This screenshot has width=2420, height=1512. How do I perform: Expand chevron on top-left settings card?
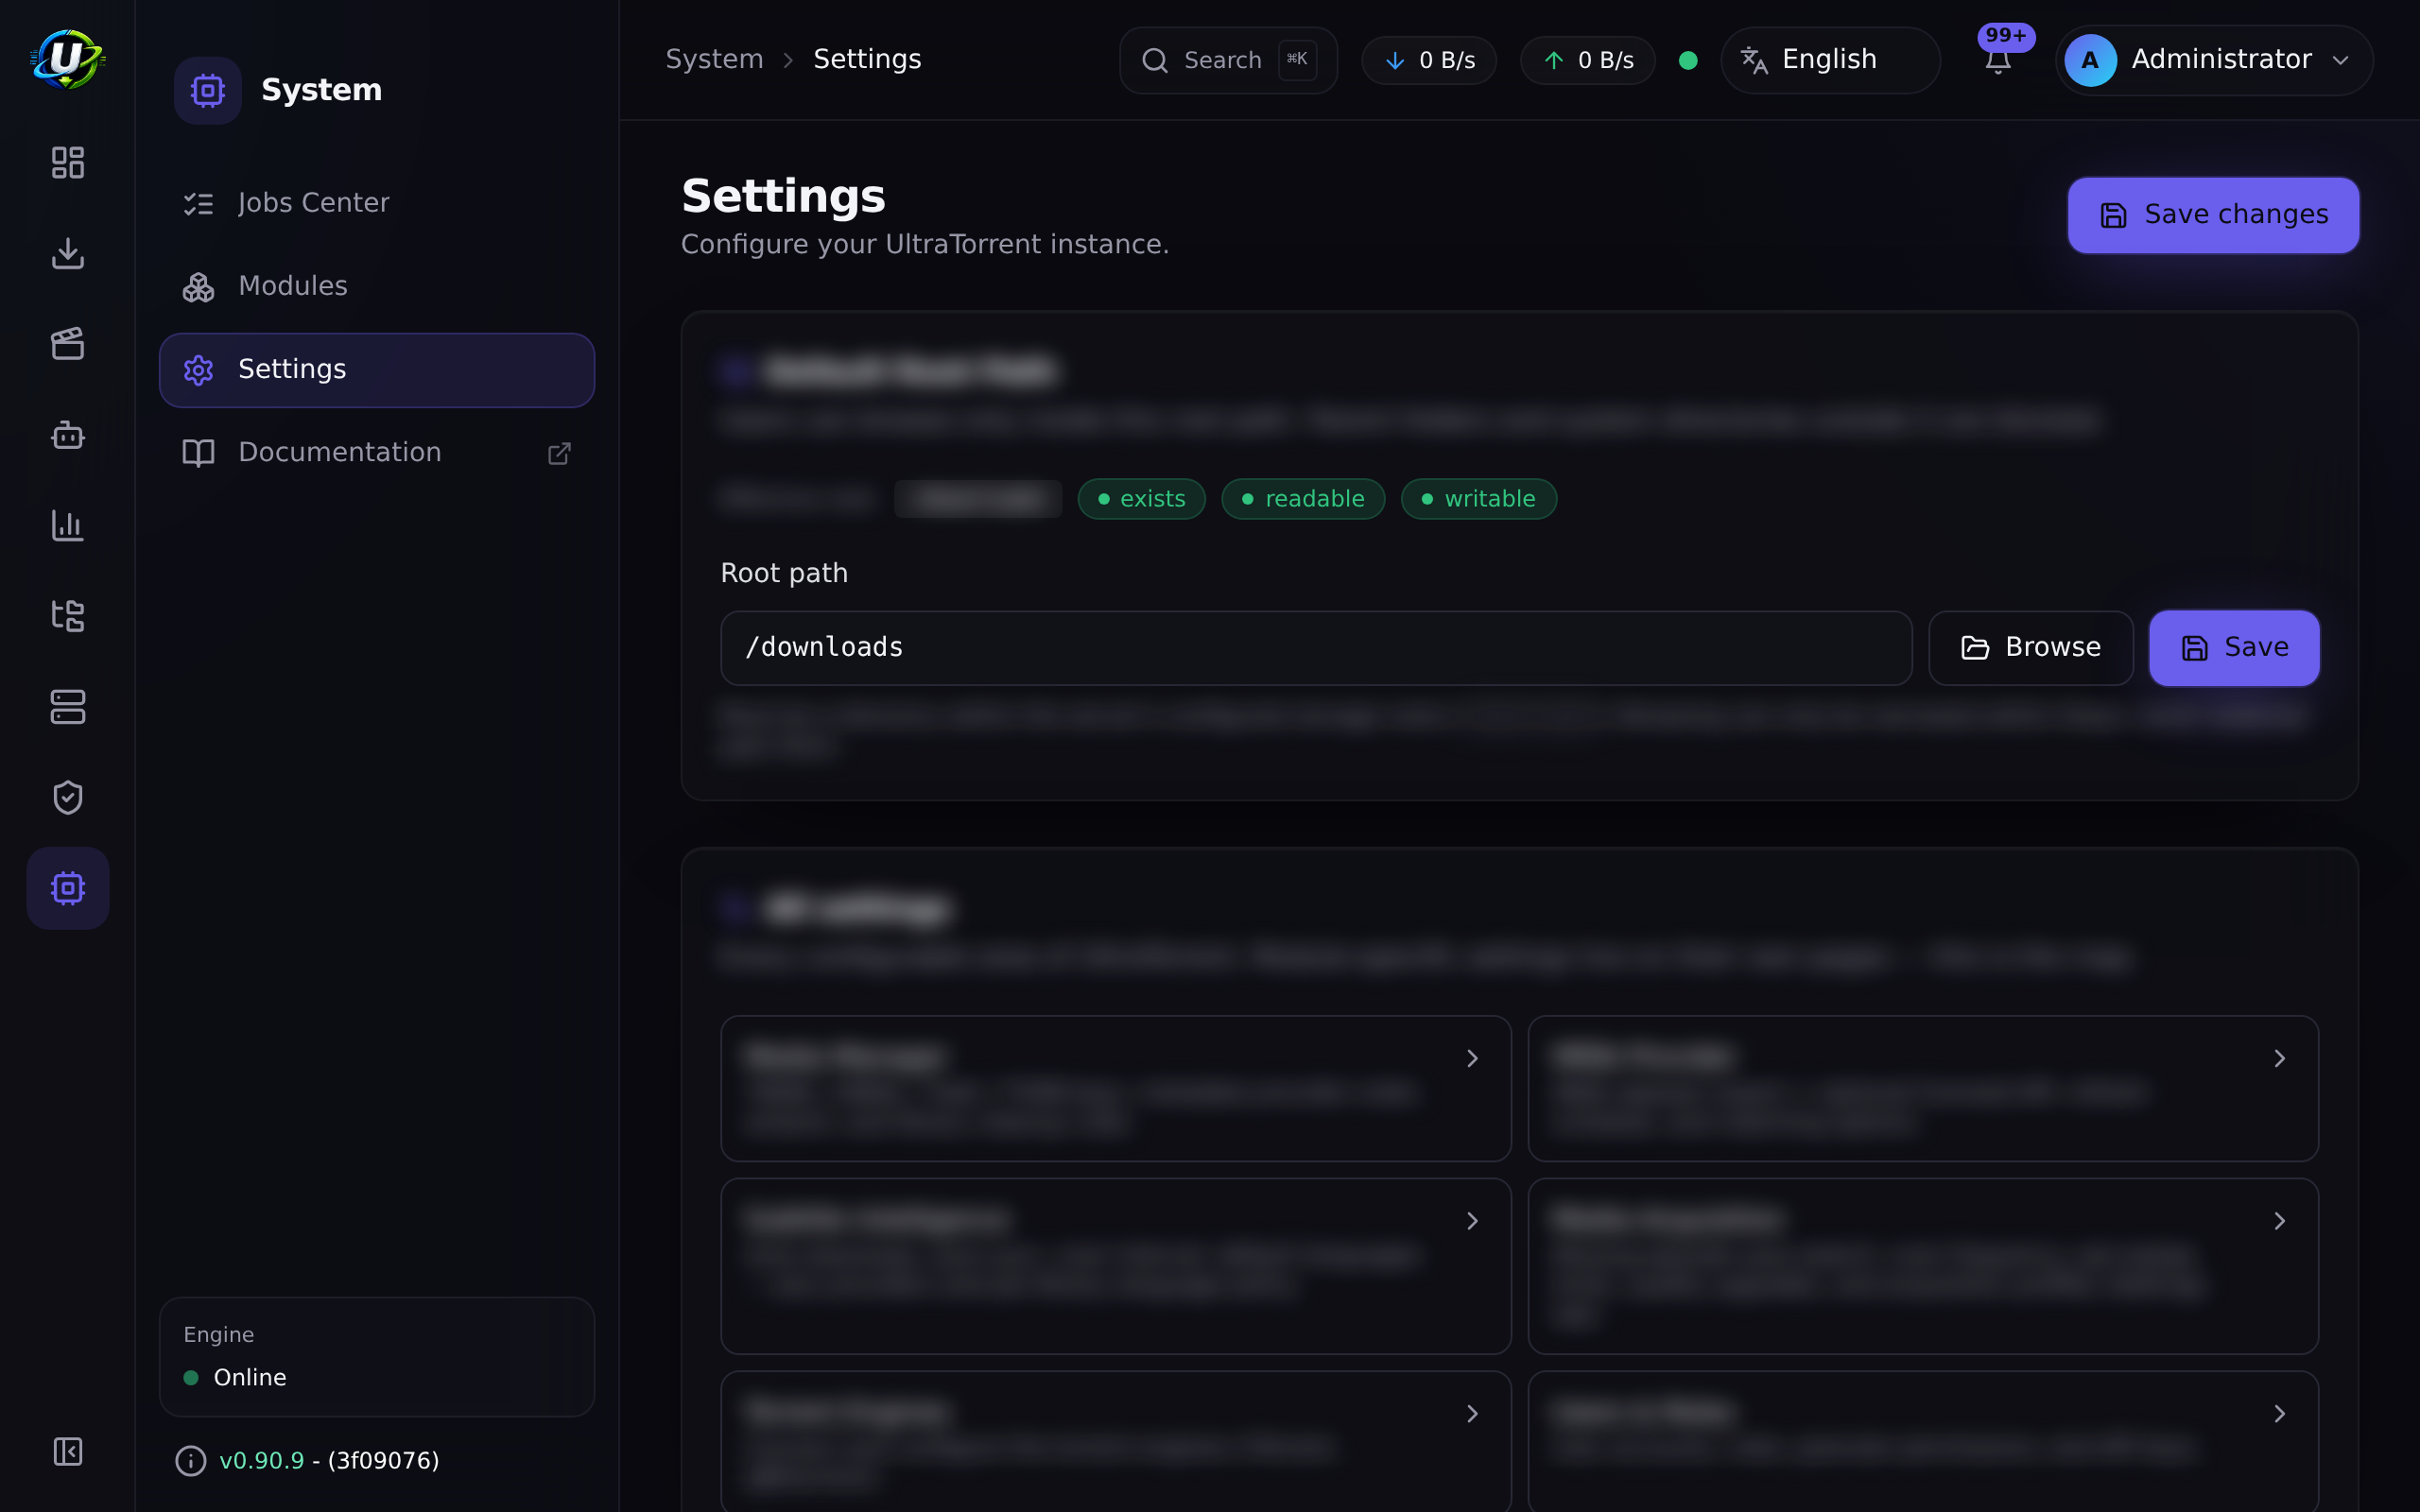click(x=1472, y=1058)
